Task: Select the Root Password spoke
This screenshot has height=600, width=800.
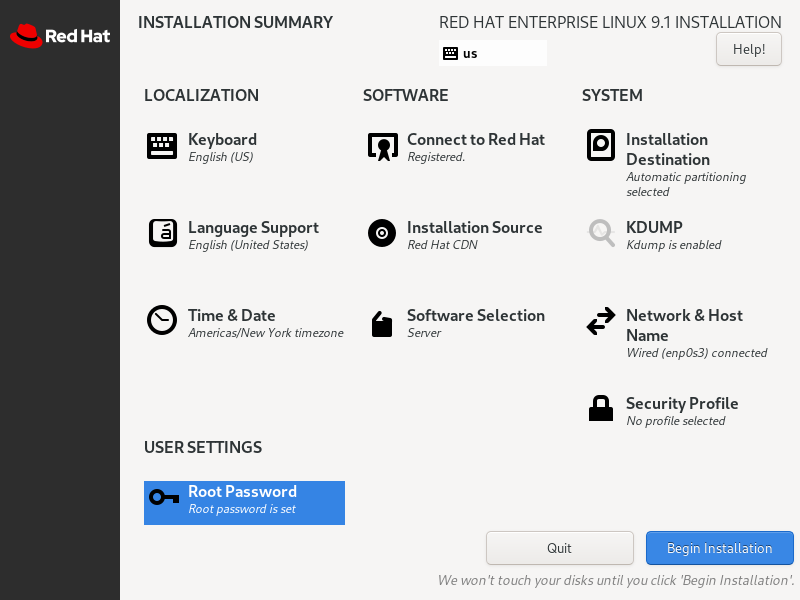Action: point(244,503)
